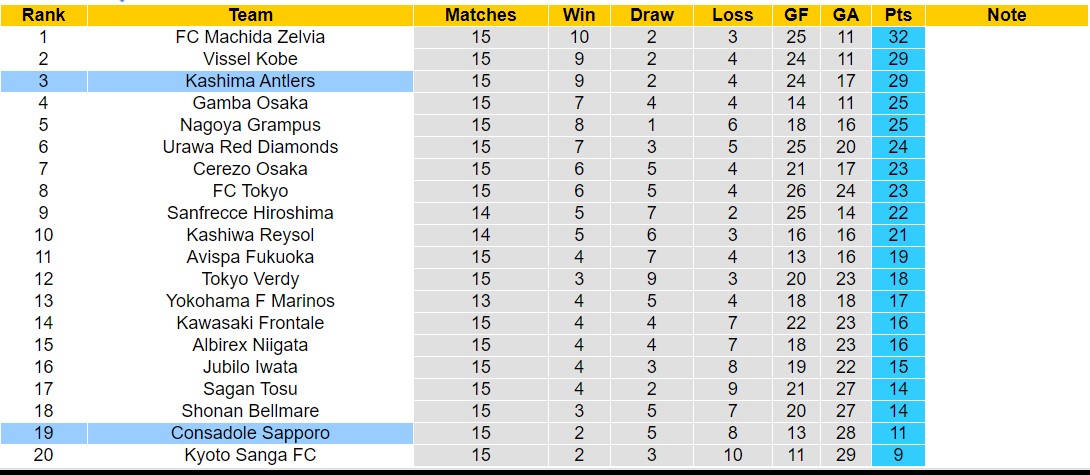Open the Consadole Sapporo team entry
1090x475 pixels.
coord(250,433)
